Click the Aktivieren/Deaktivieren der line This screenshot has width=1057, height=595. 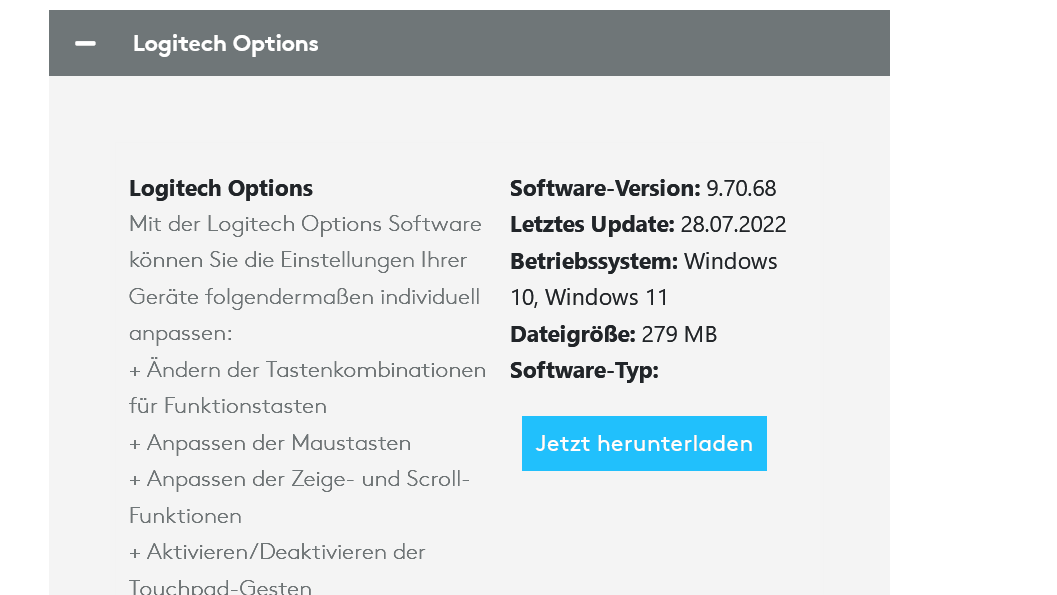(x=277, y=552)
